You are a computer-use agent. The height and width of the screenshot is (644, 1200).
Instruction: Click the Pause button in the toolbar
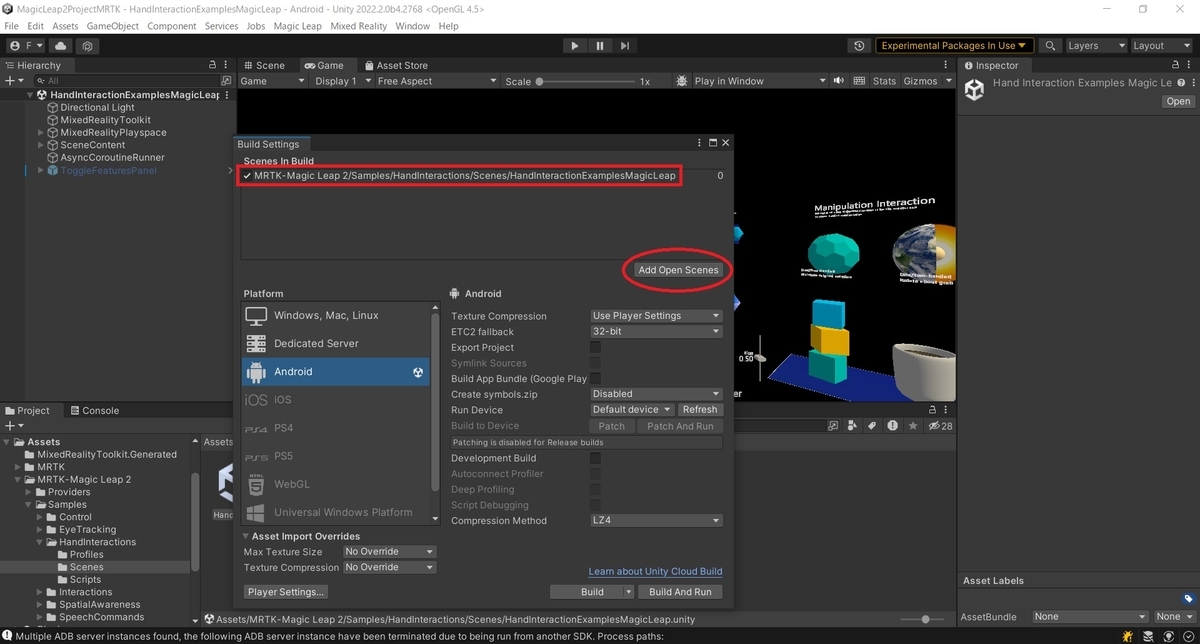click(x=600, y=46)
